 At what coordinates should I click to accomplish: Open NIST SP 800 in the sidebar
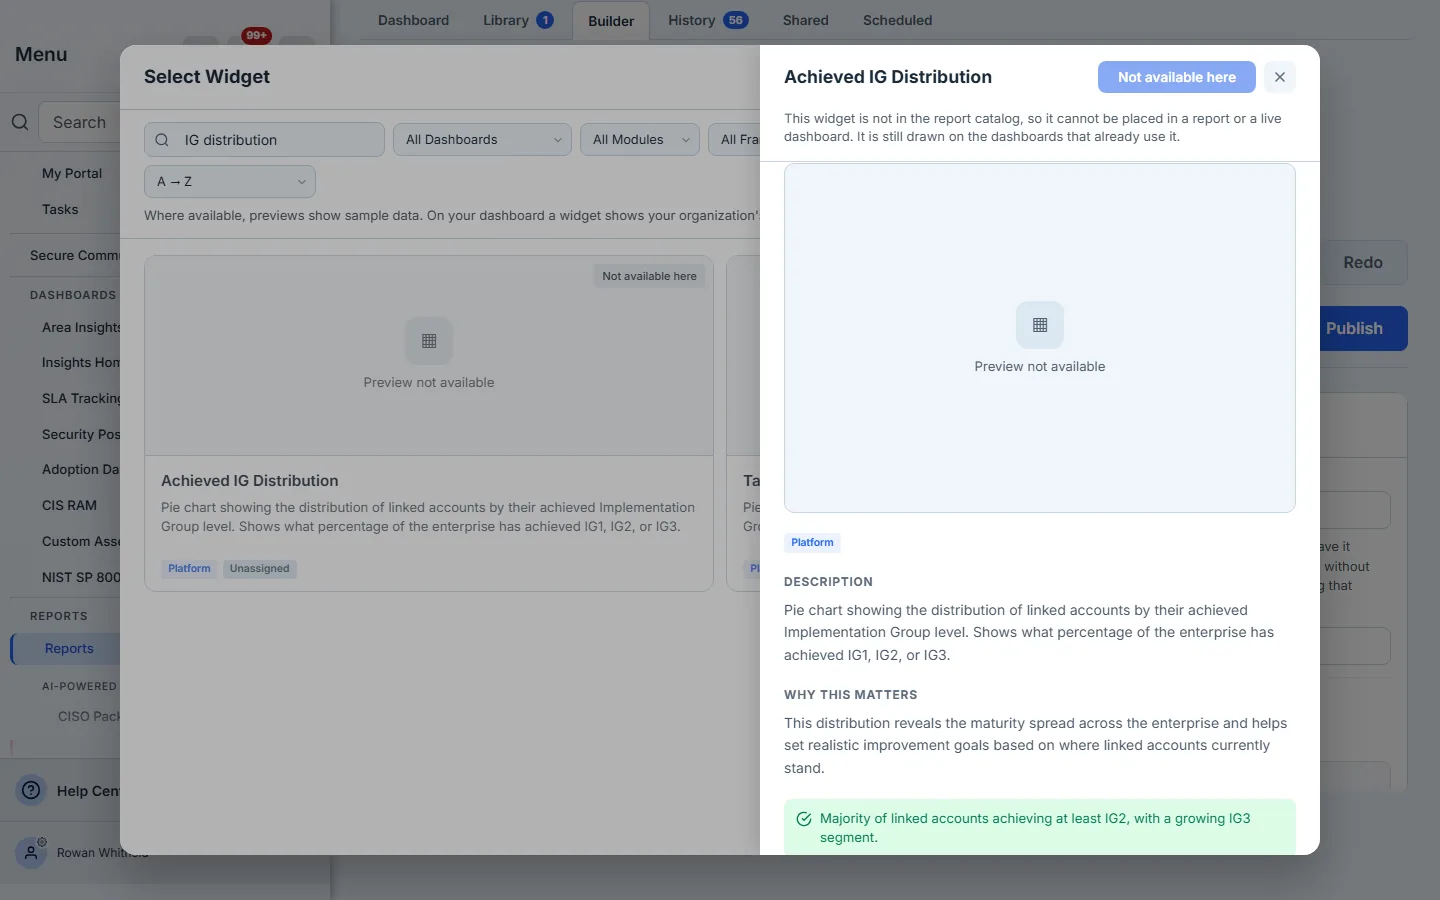(81, 577)
